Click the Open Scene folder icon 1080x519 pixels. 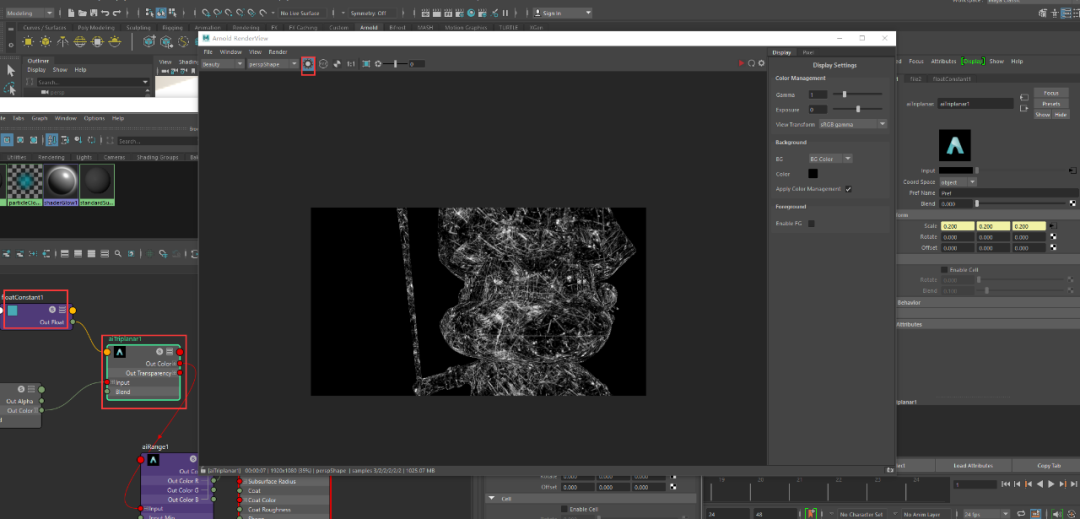[83, 13]
